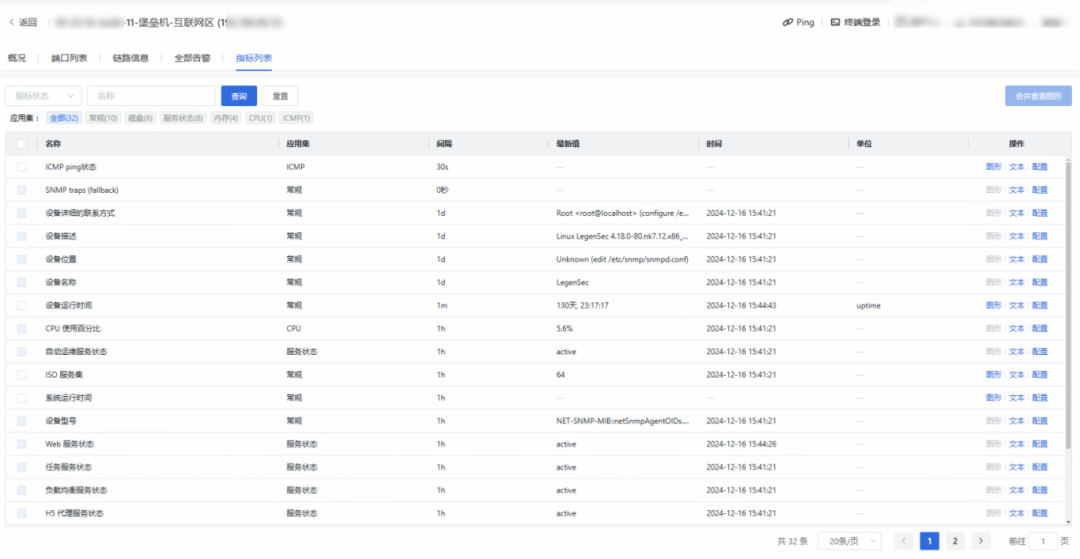Open the 指标状态 dropdown
This screenshot has height=559, width=1080.
[43, 96]
